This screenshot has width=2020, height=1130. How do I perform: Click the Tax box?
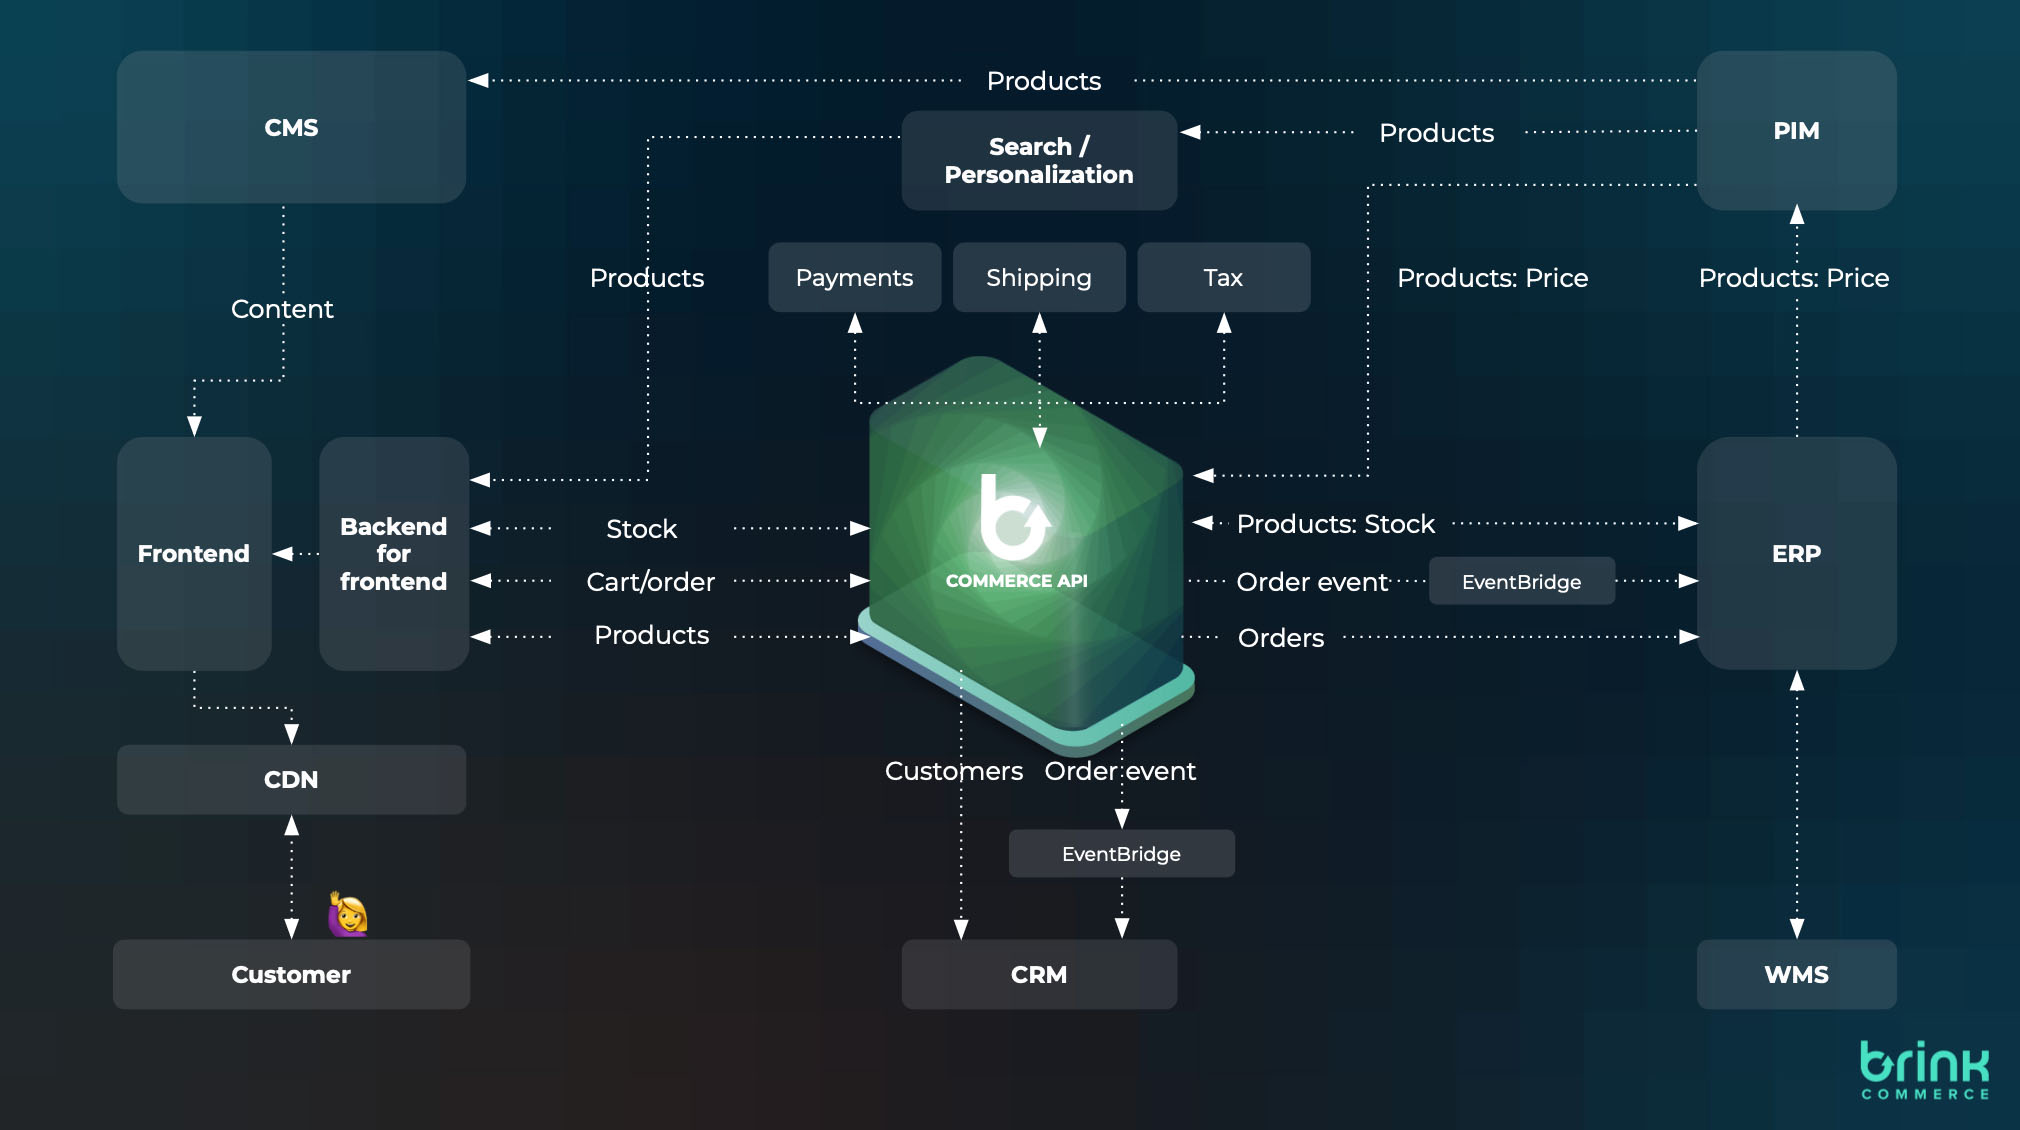[1223, 277]
